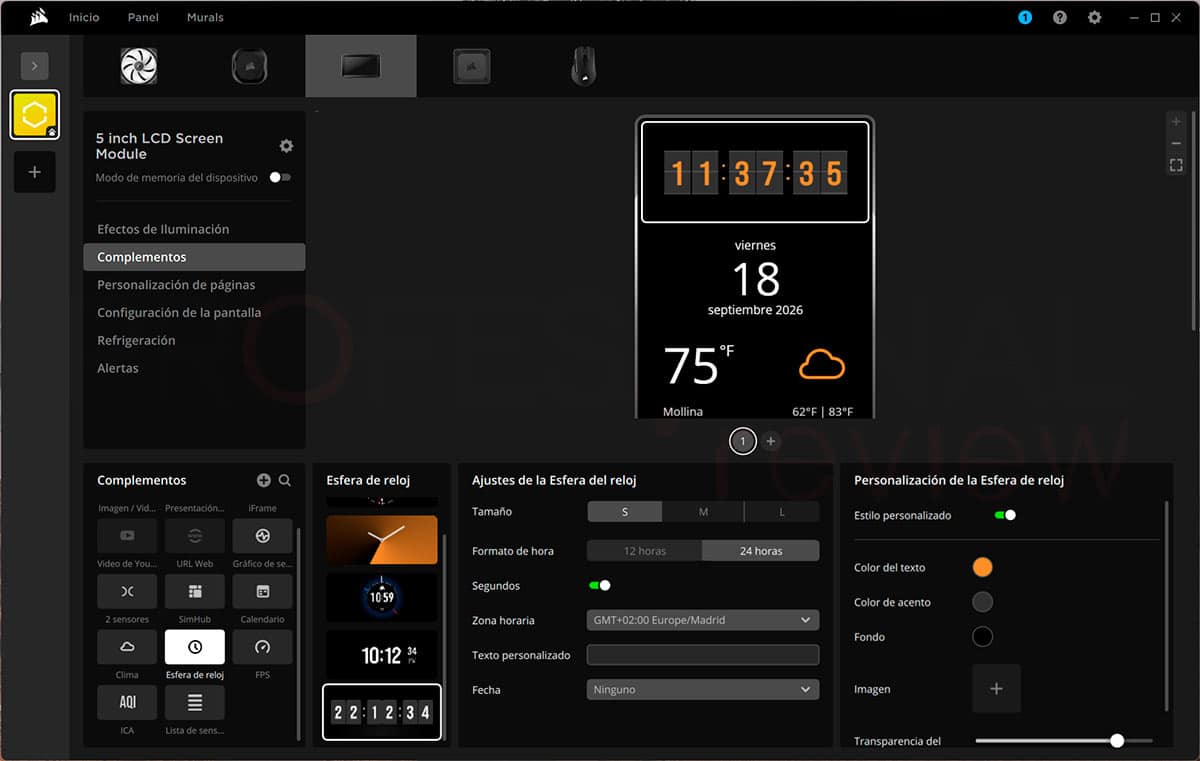Click the notification badge icon
The width and height of the screenshot is (1200, 761).
pyautogui.click(x=1025, y=18)
